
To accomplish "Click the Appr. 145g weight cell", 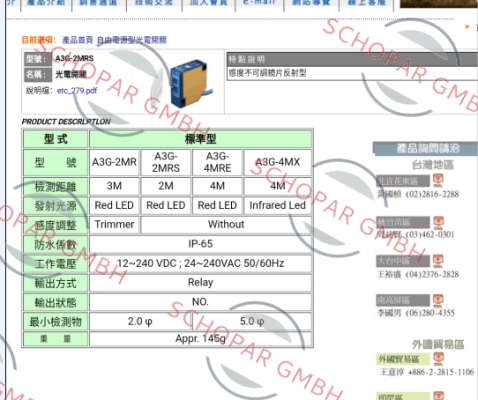I will click(x=200, y=339).
